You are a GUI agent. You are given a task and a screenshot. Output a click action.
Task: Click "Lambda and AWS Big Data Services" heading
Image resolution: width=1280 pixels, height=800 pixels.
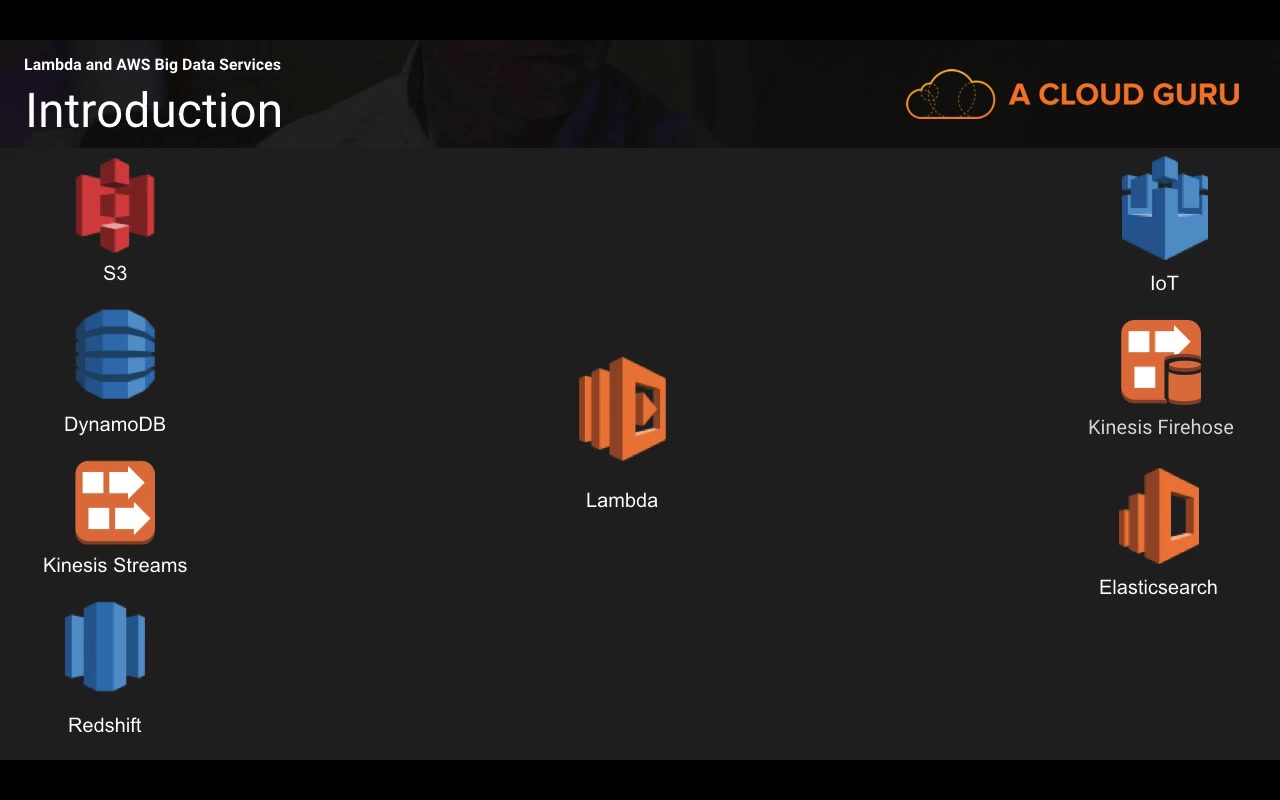152,65
